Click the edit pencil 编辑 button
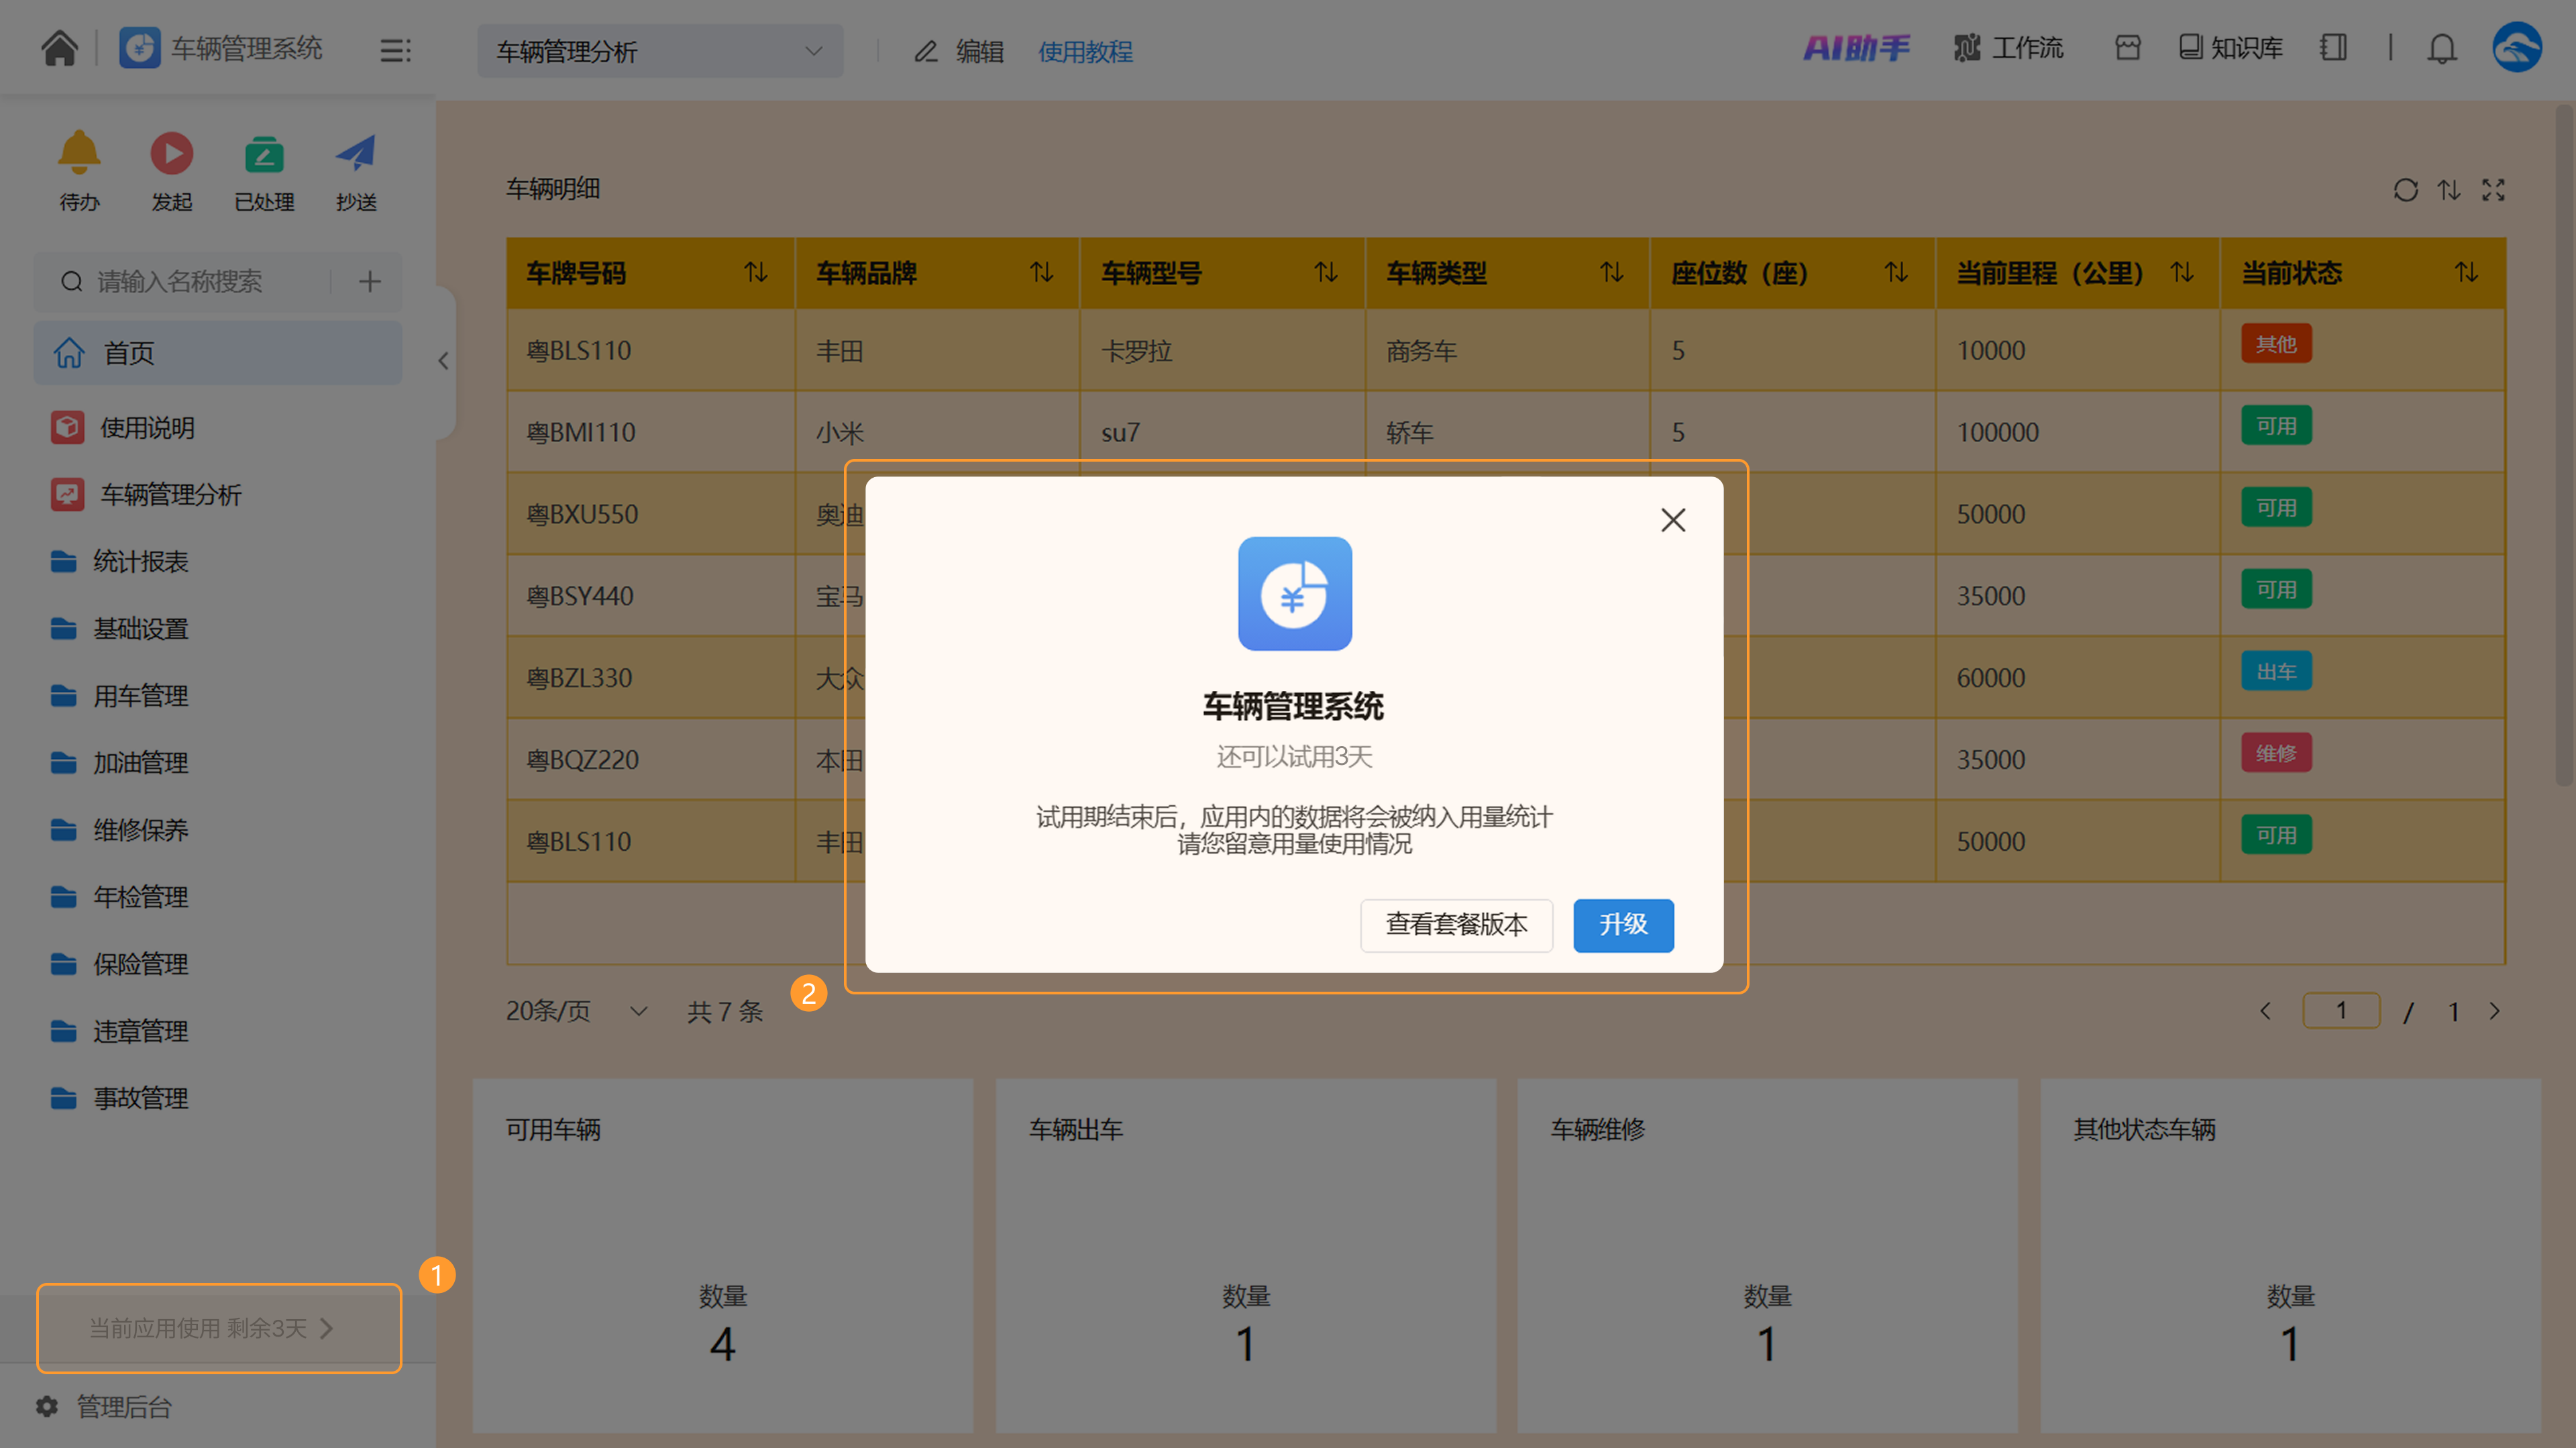 point(958,51)
